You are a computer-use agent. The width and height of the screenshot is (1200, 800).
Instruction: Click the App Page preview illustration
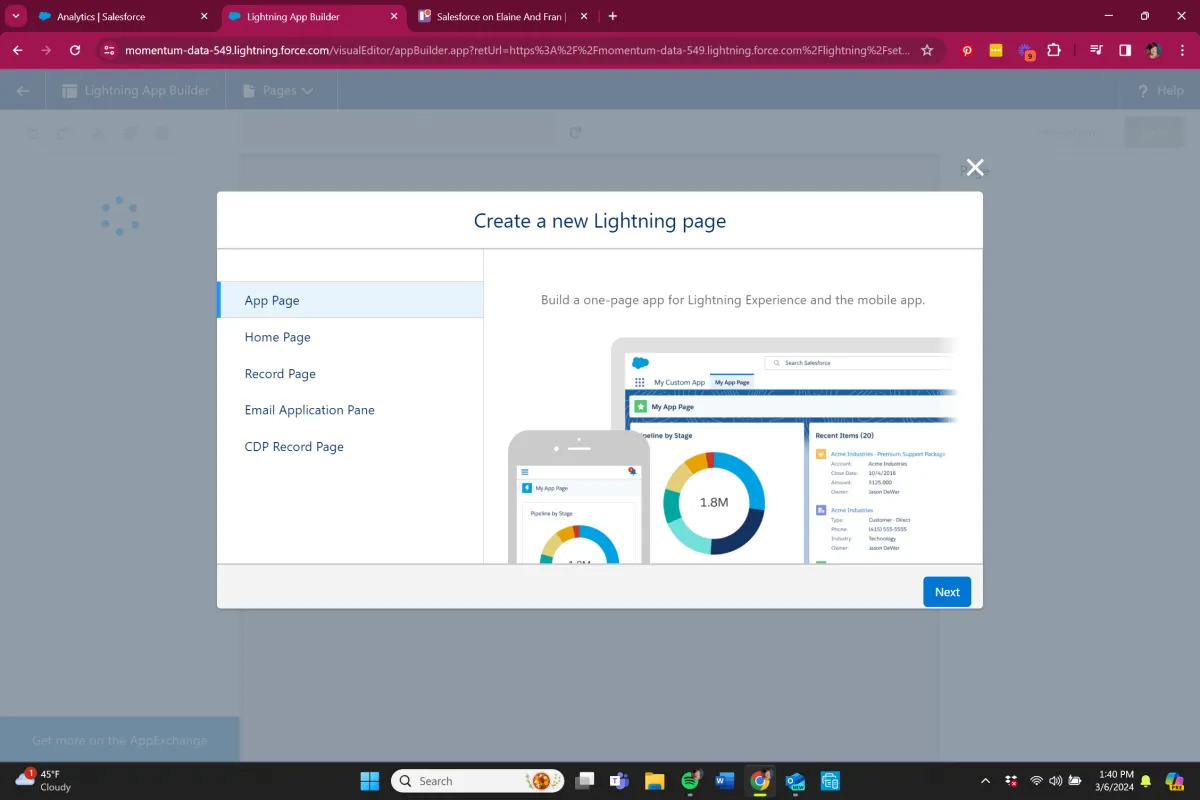point(732,450)
